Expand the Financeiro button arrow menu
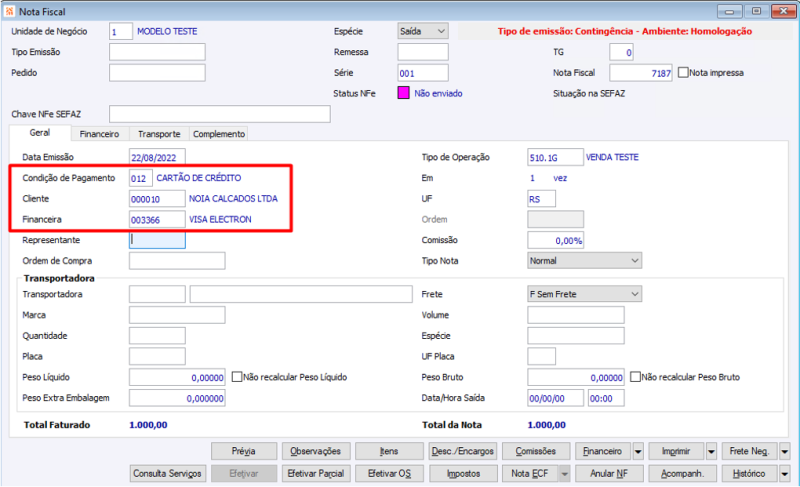800x487 pixels. [x=638, y=451]
